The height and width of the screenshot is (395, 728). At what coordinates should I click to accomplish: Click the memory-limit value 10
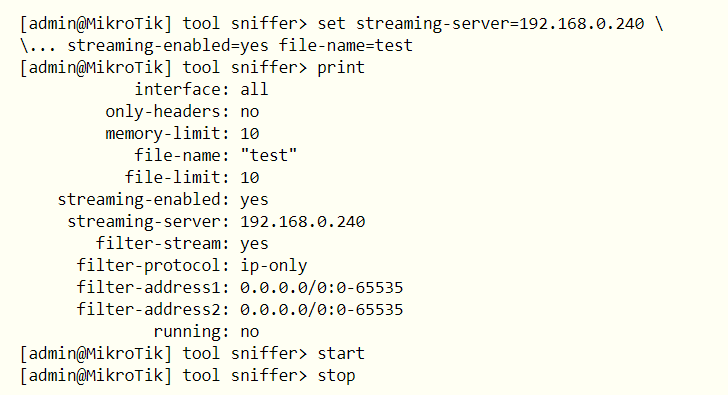tap(249, 134)
